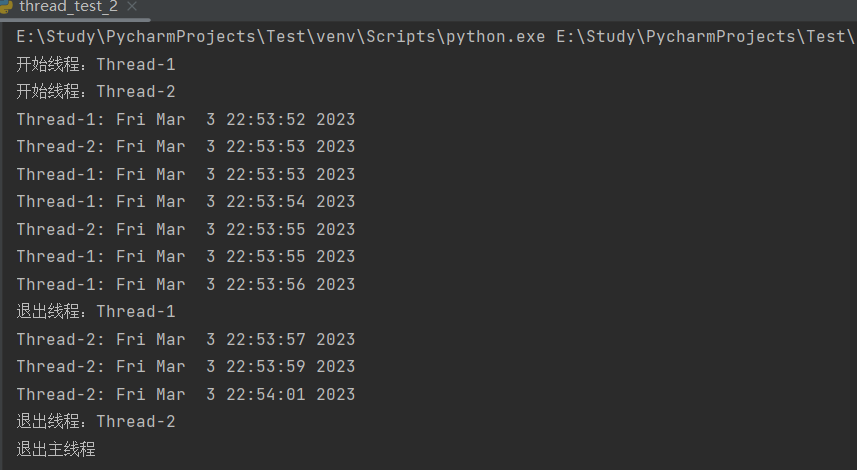This screenshot has height=470, width=857.
Task: Click the Thread-2 output at 22:53:57
Action: coord(186,339)
